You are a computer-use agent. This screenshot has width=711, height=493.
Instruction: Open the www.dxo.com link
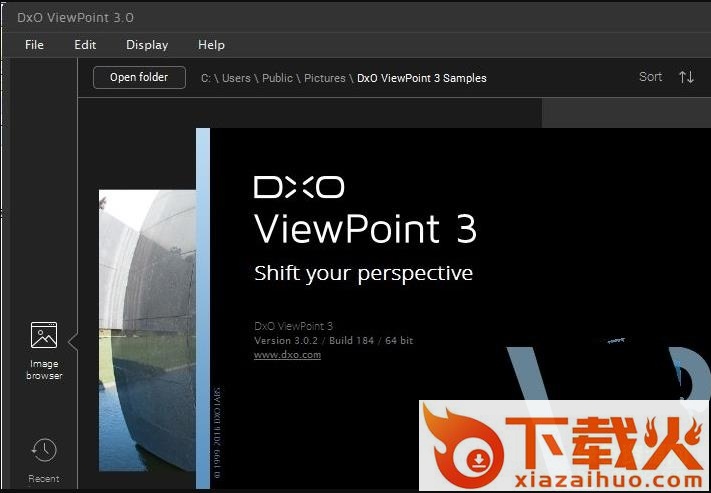coord(287,355)
